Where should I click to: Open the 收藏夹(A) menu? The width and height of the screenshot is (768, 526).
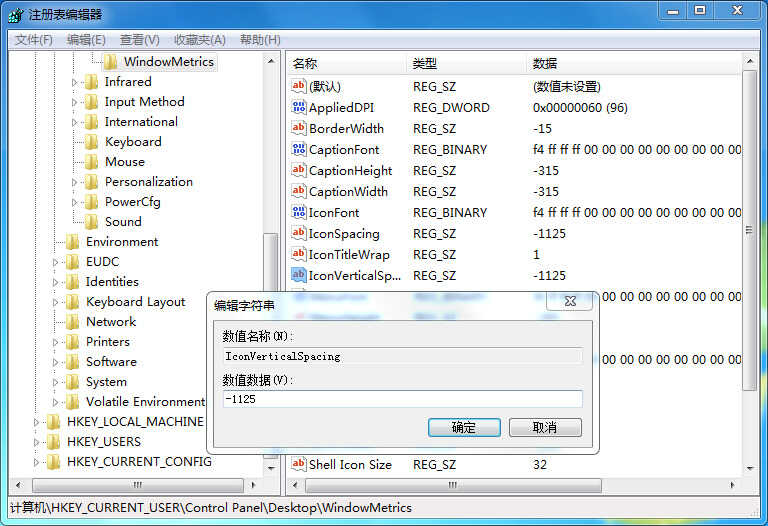[x=199, y=40]
